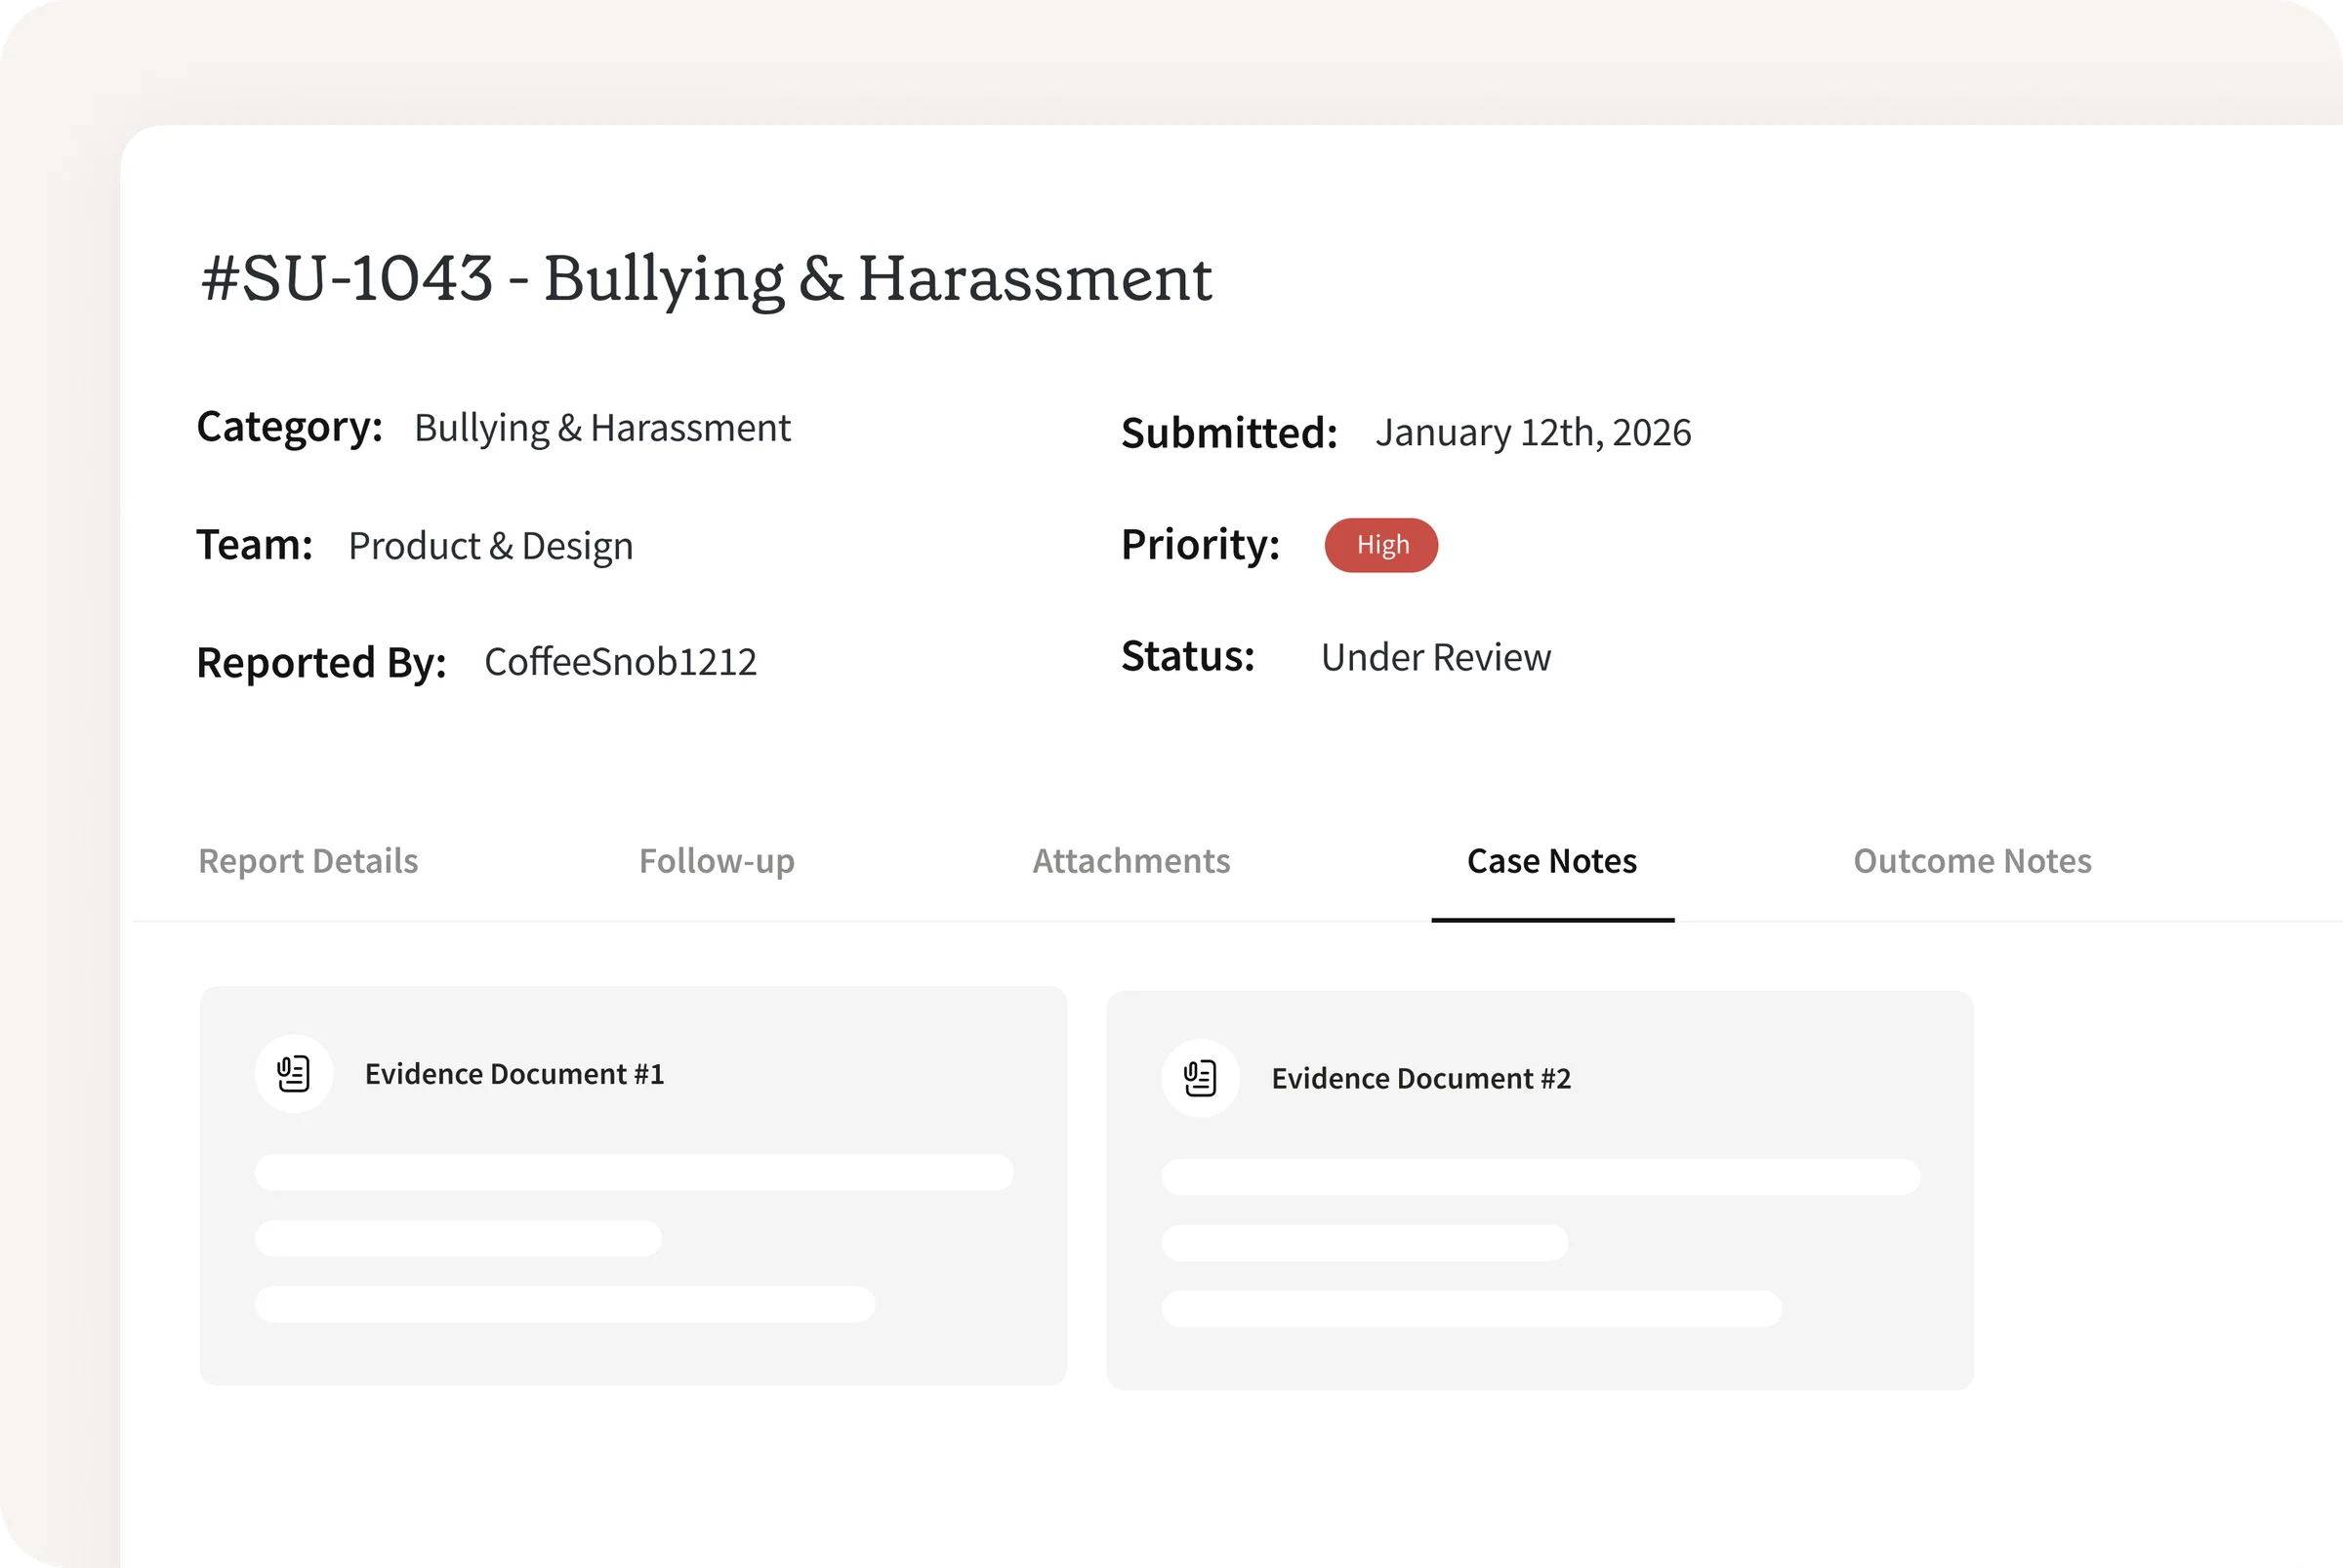The image size is (2343, 1568).
Task: Click the Priority: label
Action: [1200, 545]
